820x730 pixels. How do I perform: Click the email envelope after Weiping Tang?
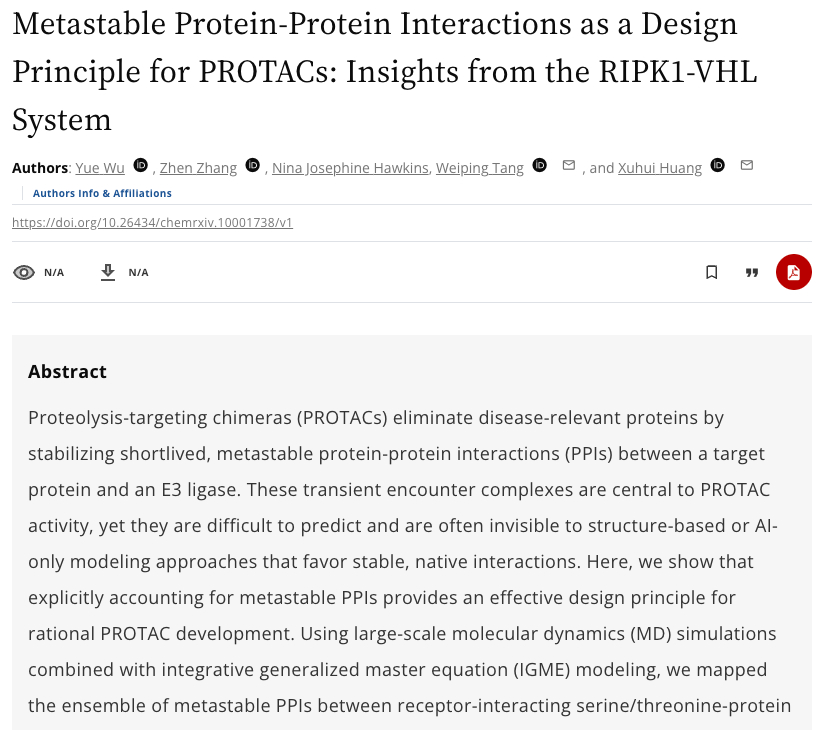569,165
